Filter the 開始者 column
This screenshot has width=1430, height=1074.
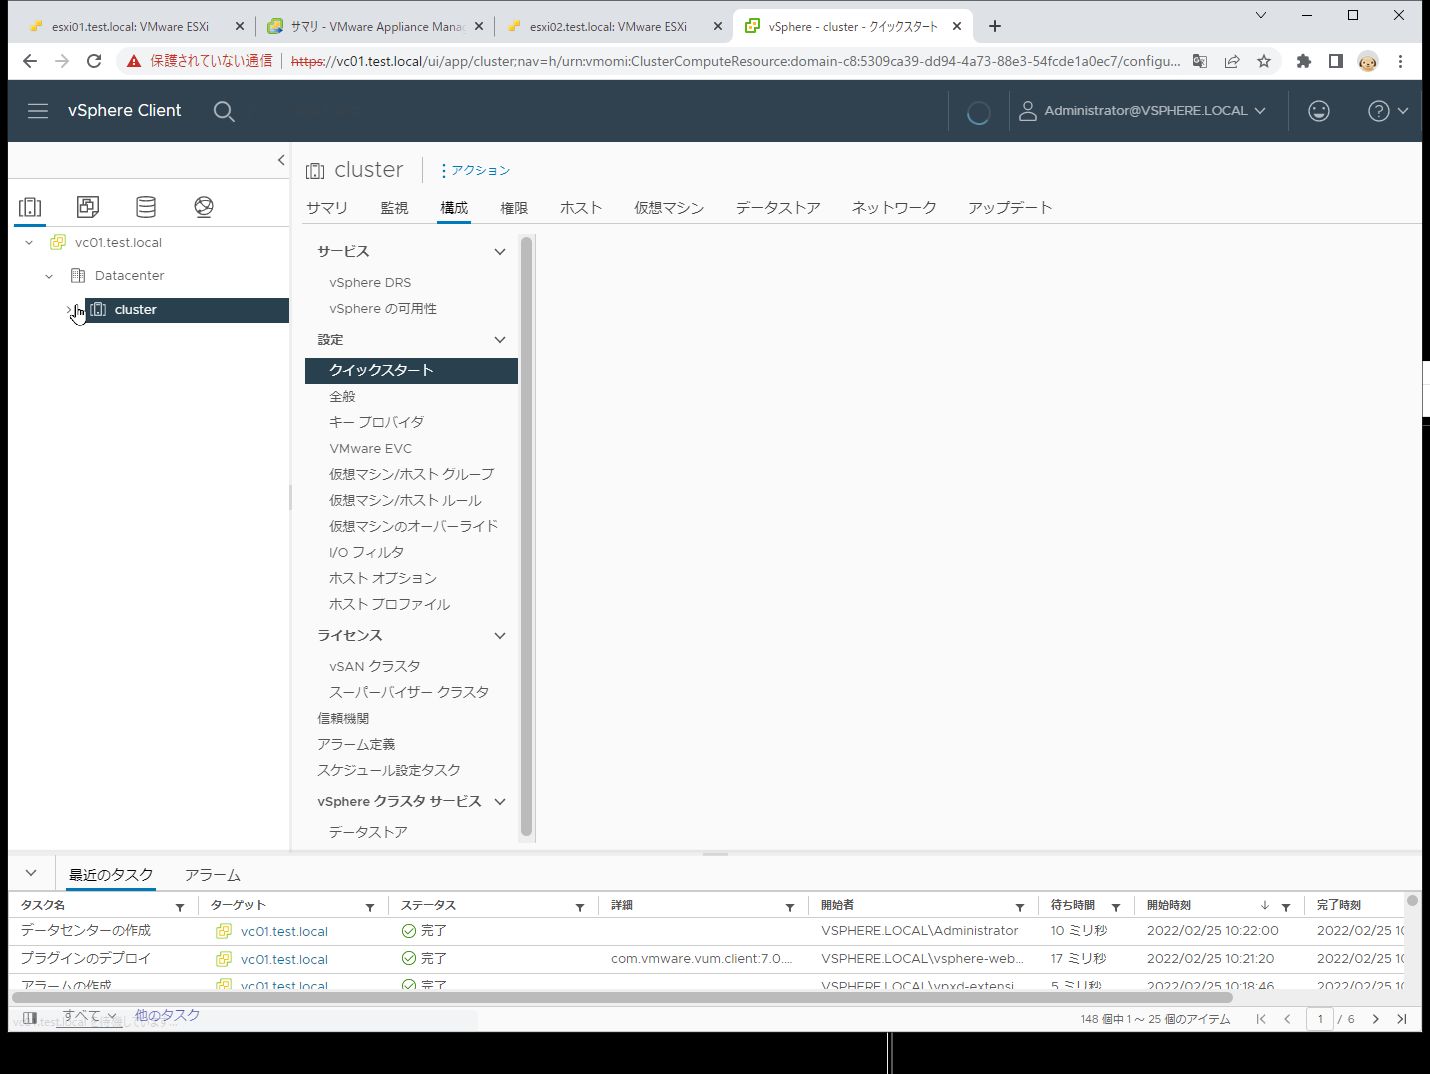tap(1020, 907)
